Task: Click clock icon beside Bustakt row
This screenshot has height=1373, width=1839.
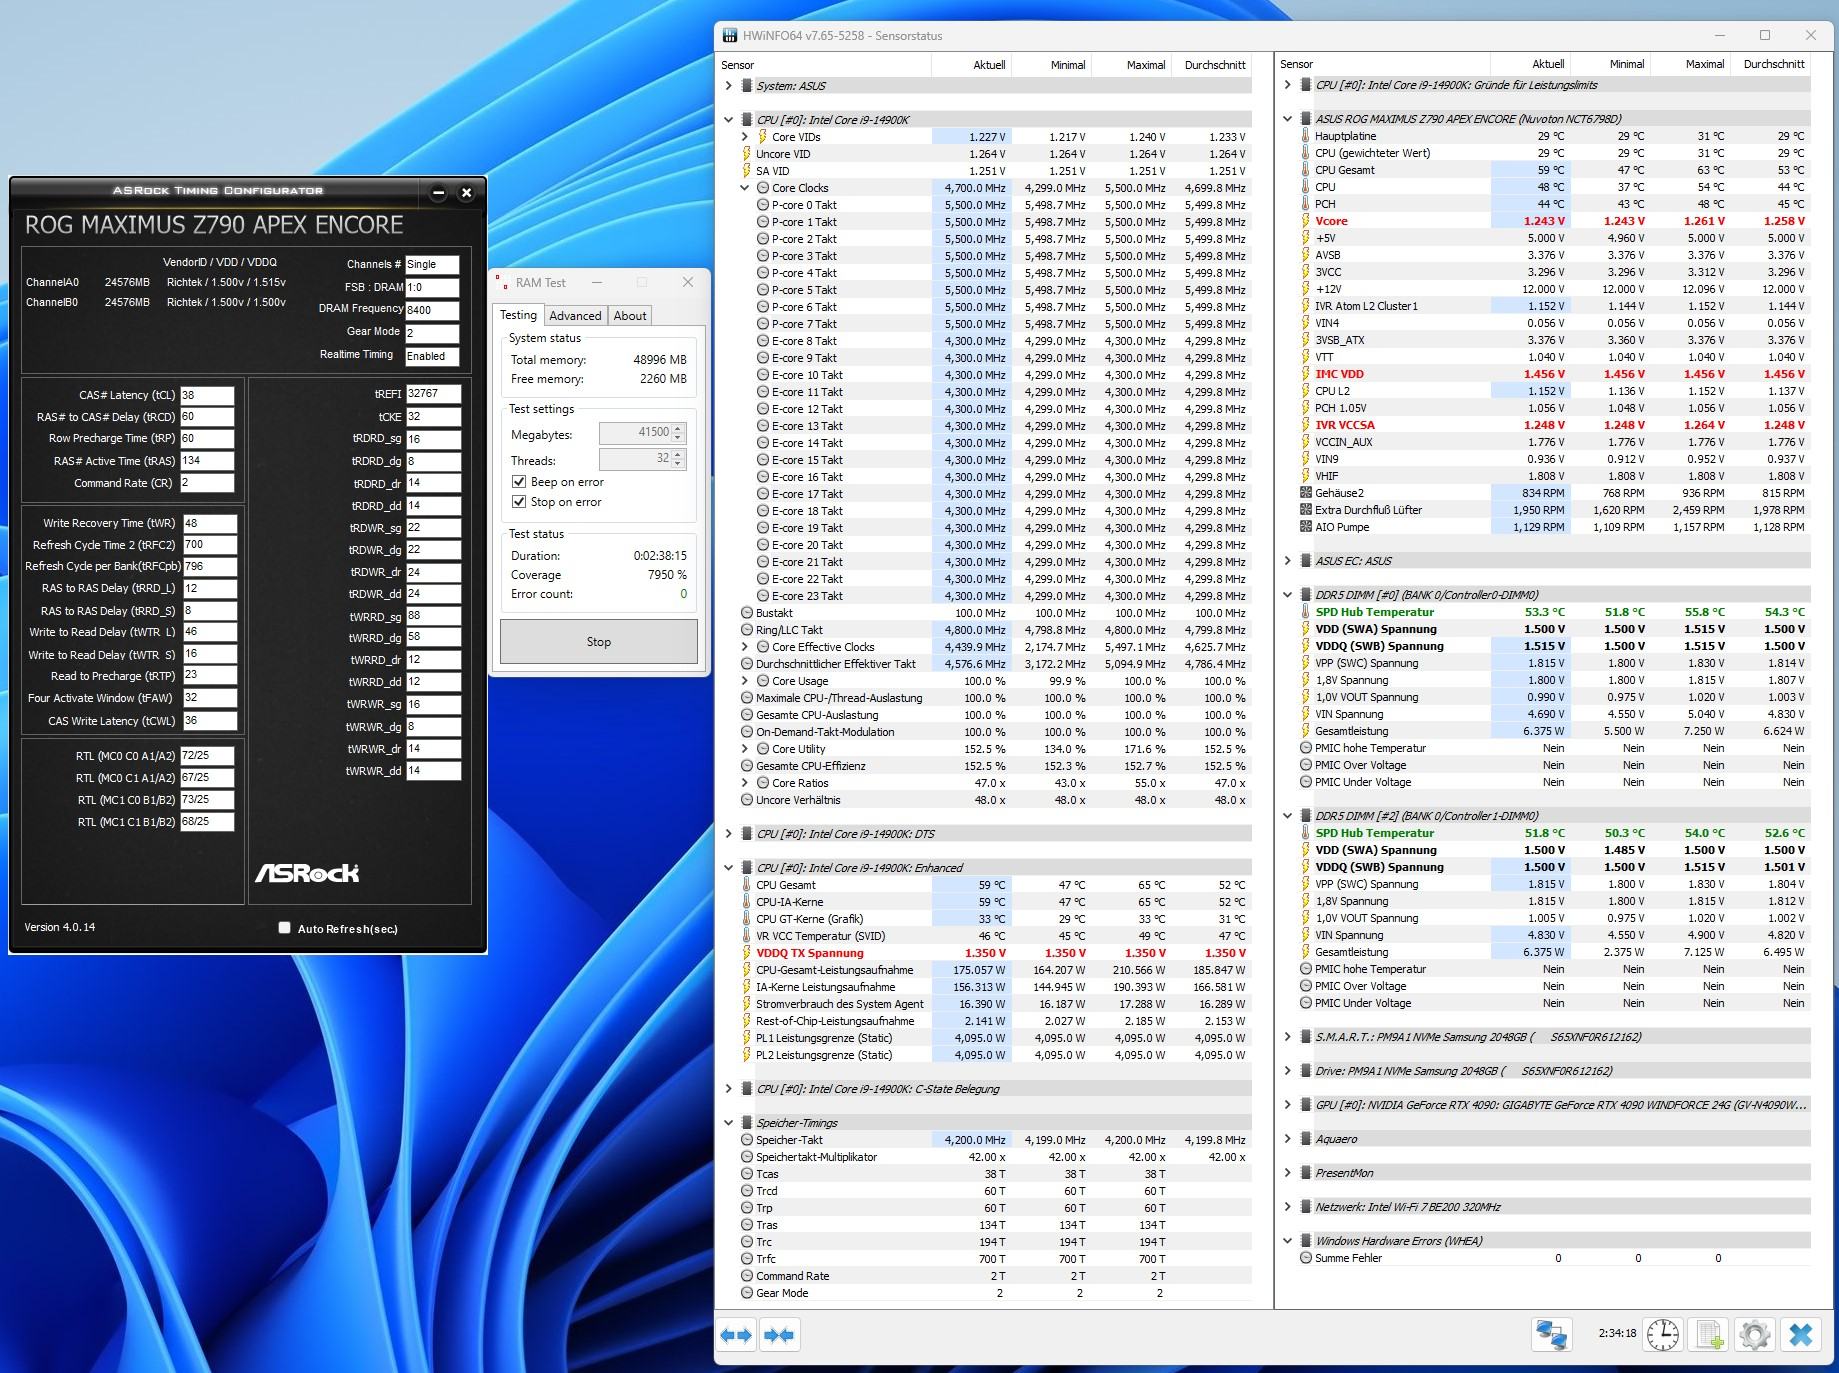Action: pyautogui.click(x=747, y=613)
